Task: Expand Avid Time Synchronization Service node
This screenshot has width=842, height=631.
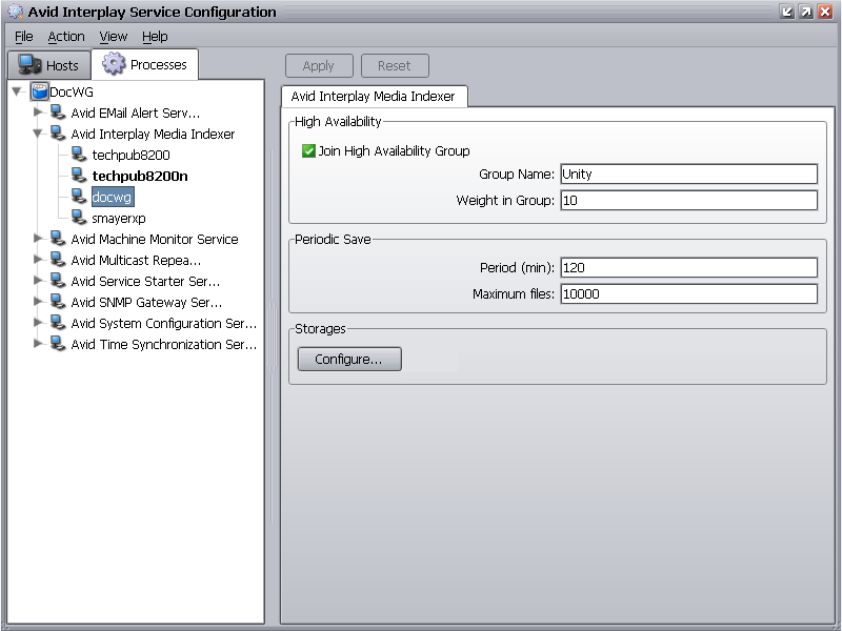Action: click(x=38, y=343)
